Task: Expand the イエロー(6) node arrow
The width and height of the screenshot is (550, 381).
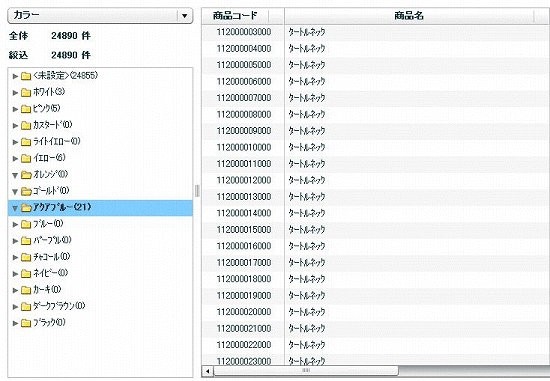Action: (x=15, y=159)
